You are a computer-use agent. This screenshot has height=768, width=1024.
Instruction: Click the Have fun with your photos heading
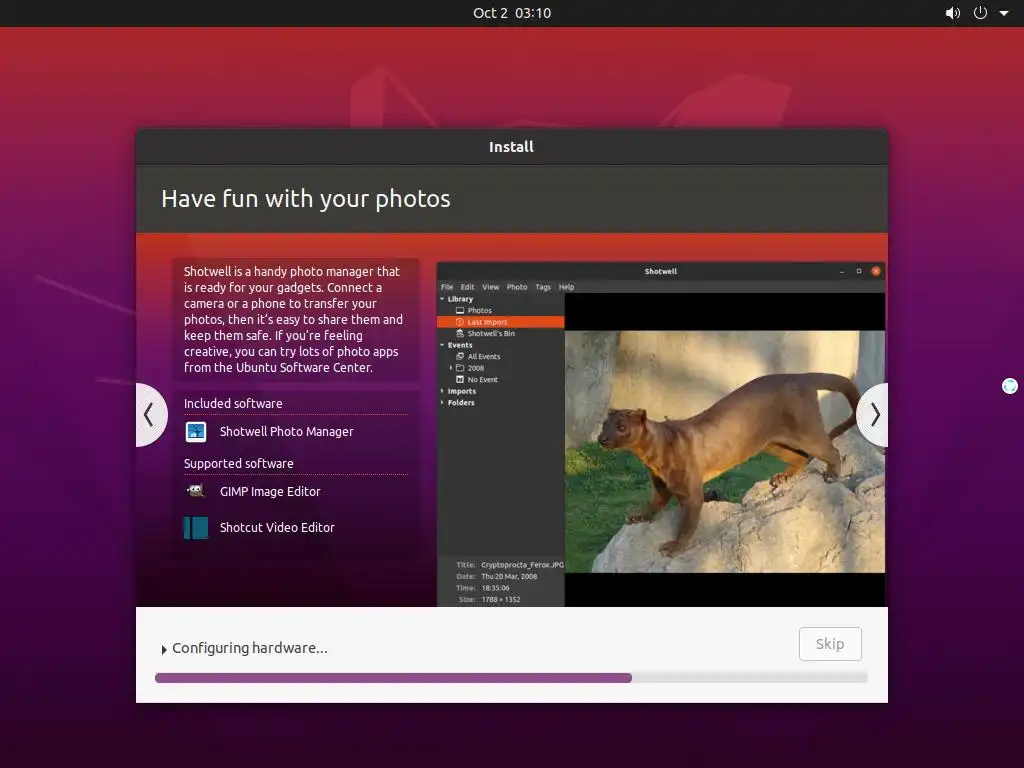(x=306, y=199)
